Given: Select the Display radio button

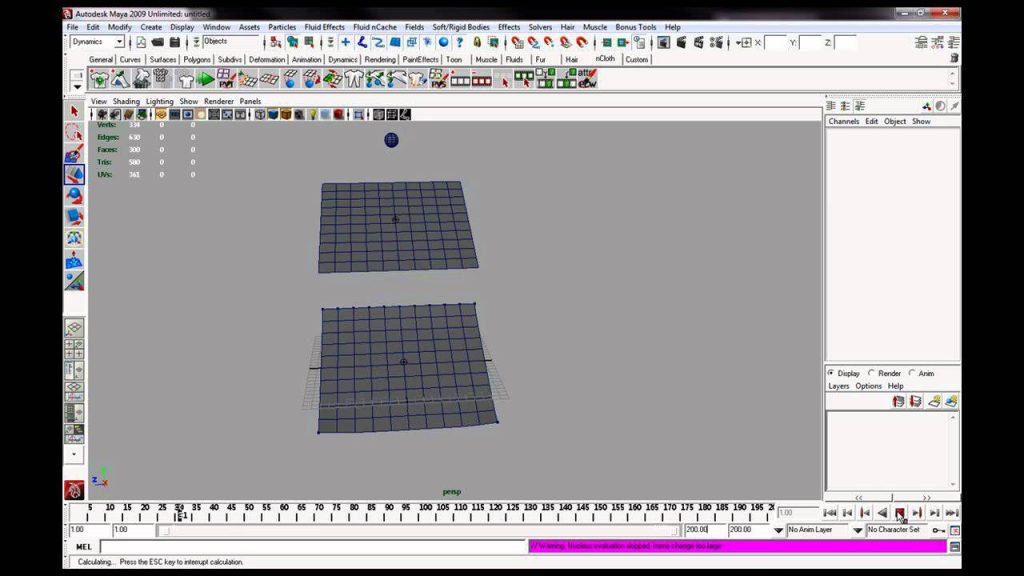Looking at the screenshot, I should pos(831,373).
